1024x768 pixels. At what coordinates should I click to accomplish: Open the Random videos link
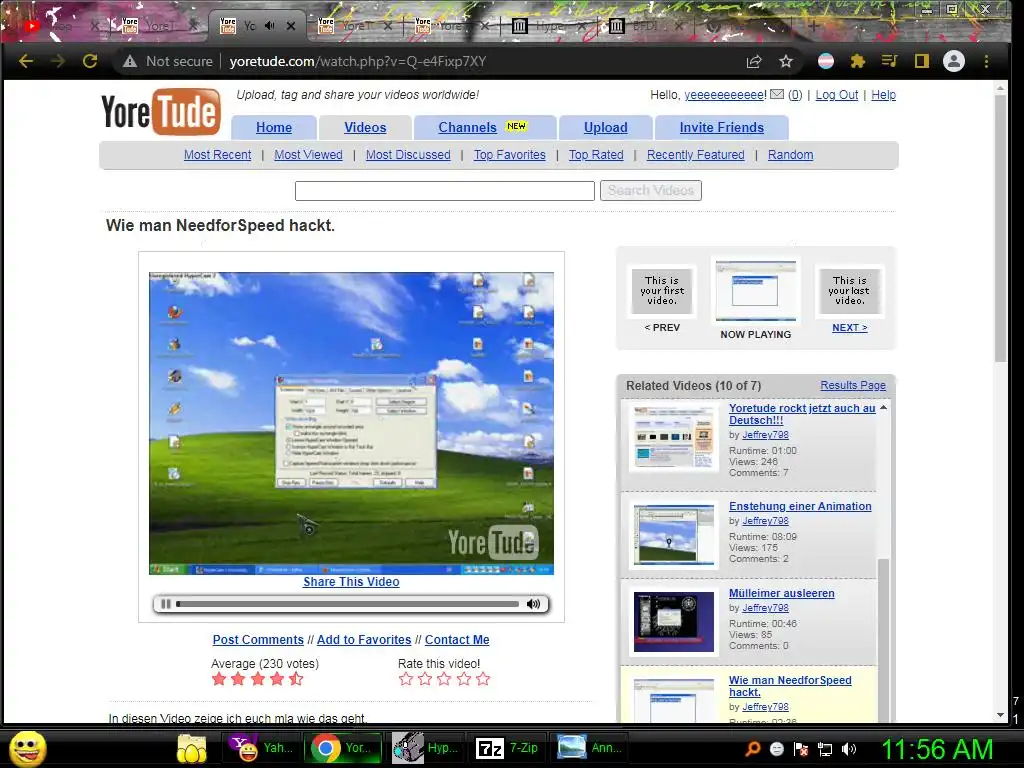[790, 155]
